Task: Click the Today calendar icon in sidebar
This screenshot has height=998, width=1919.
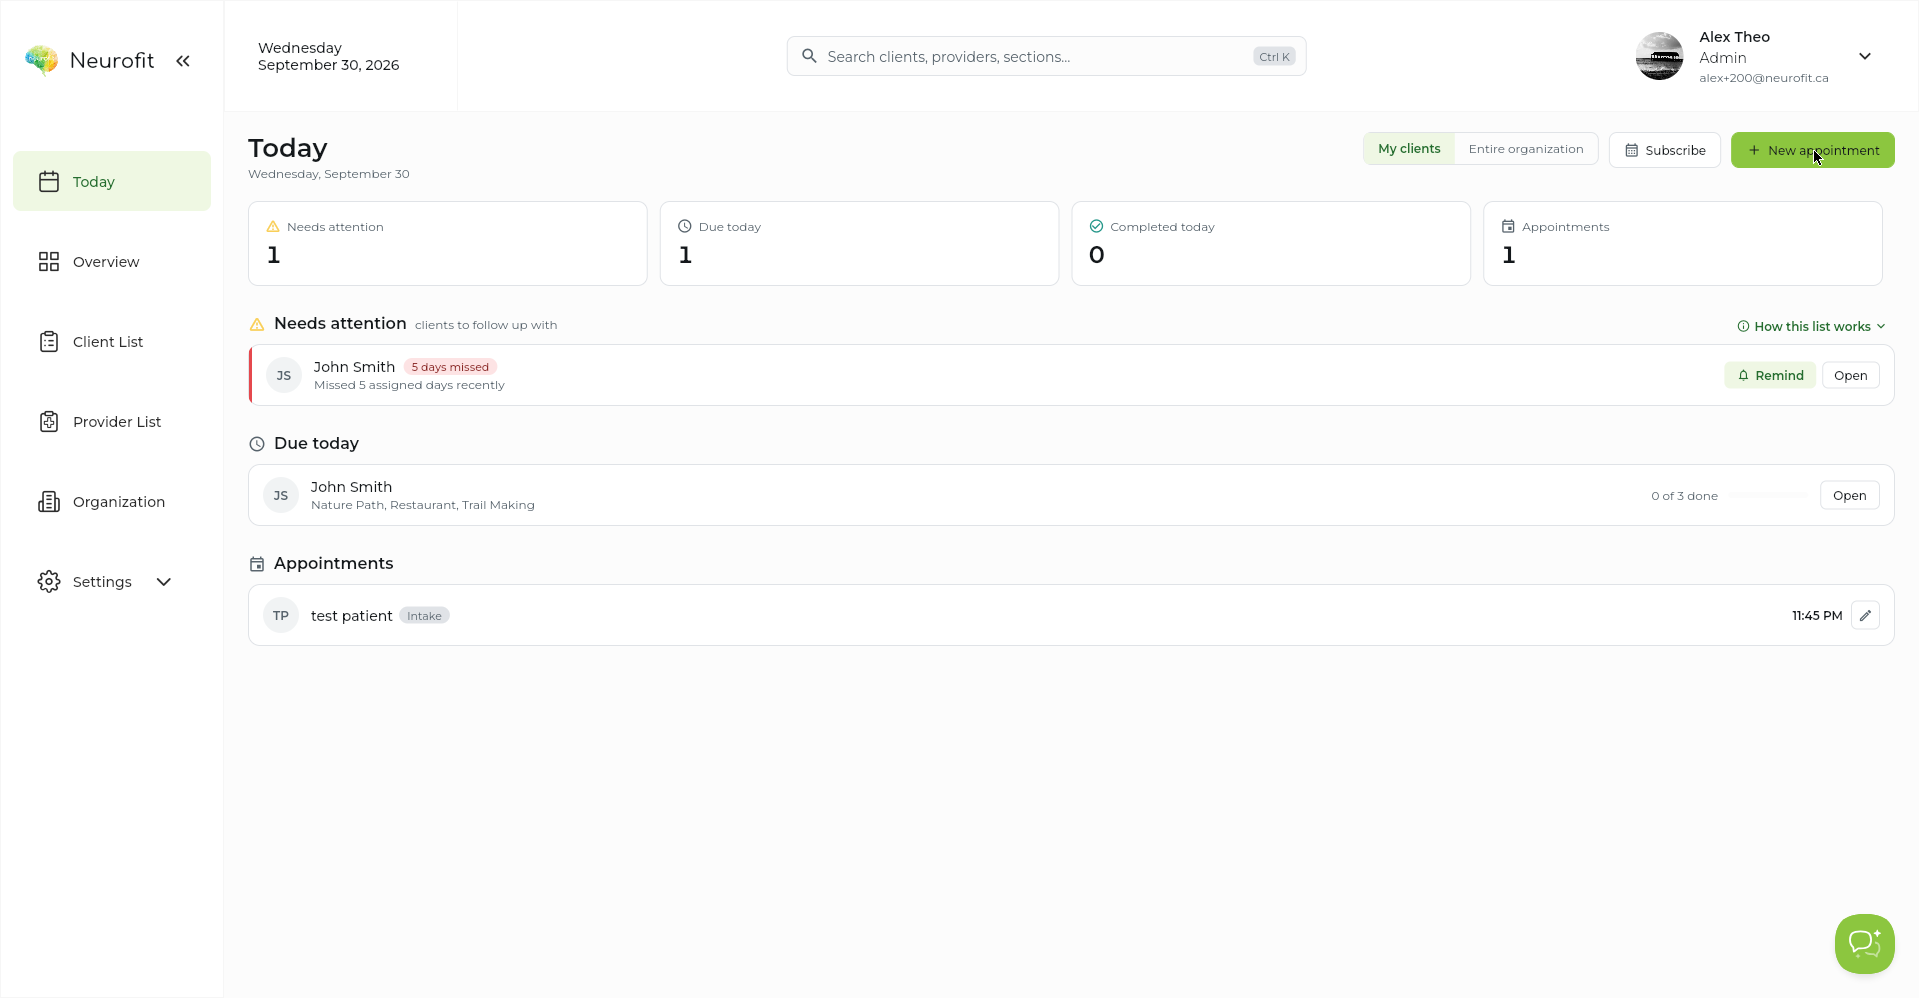Action: [x=49, y=181]
